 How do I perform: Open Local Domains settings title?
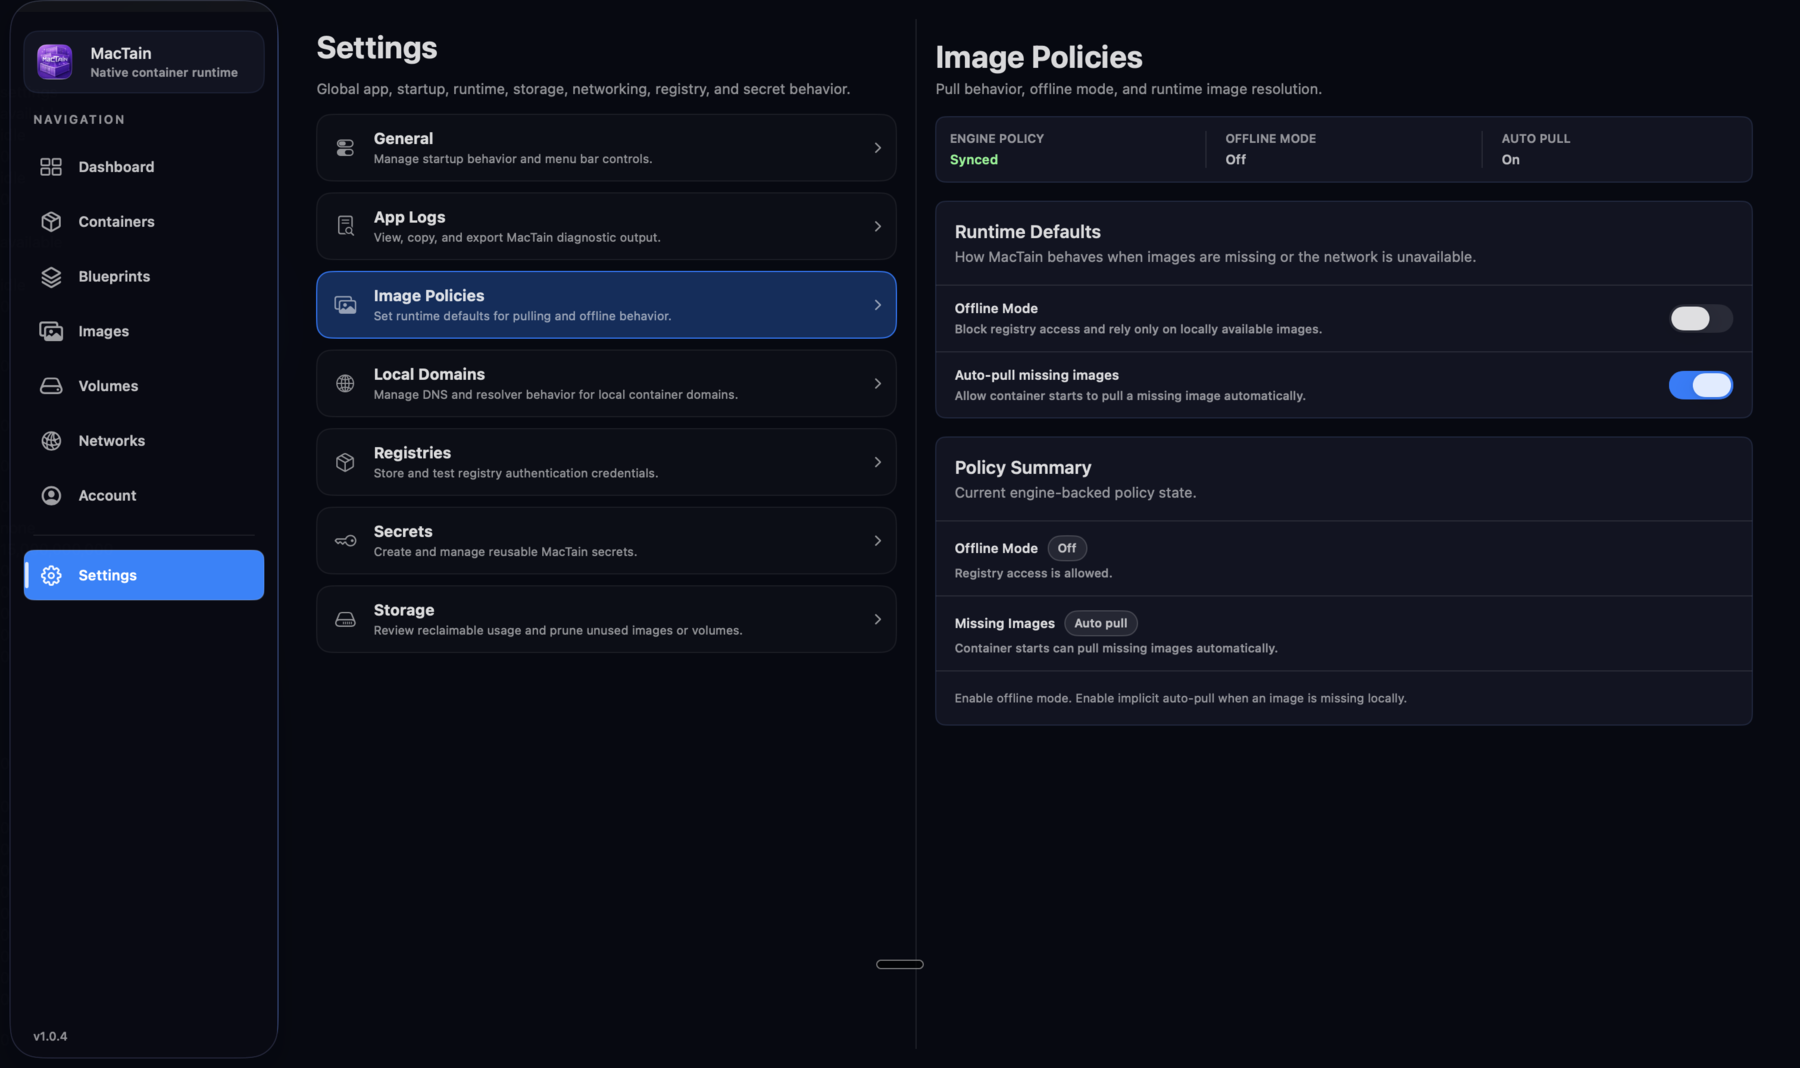tap(429, 374)
